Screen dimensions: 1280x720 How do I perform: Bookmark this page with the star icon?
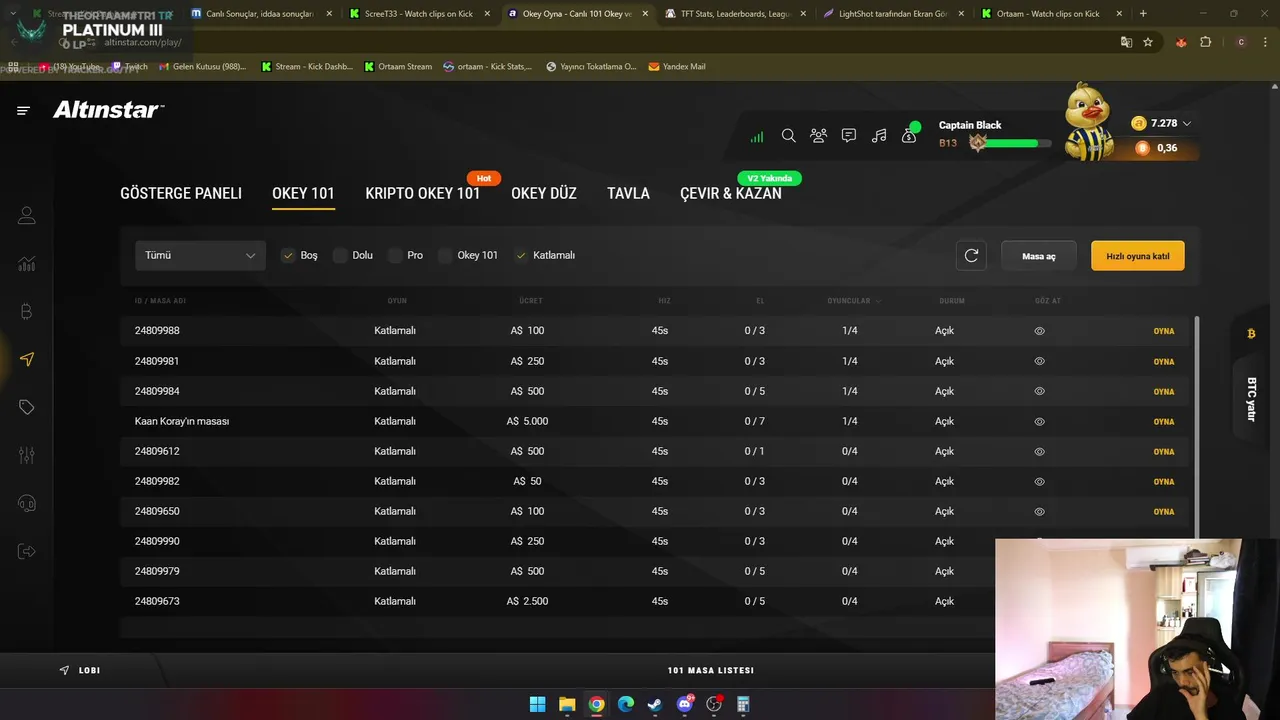click(x=1148, y=42)
